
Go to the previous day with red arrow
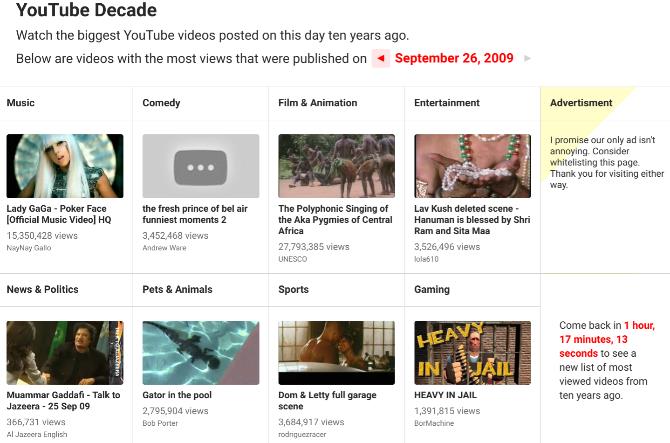pyautogui.click(x=380, y=59)
